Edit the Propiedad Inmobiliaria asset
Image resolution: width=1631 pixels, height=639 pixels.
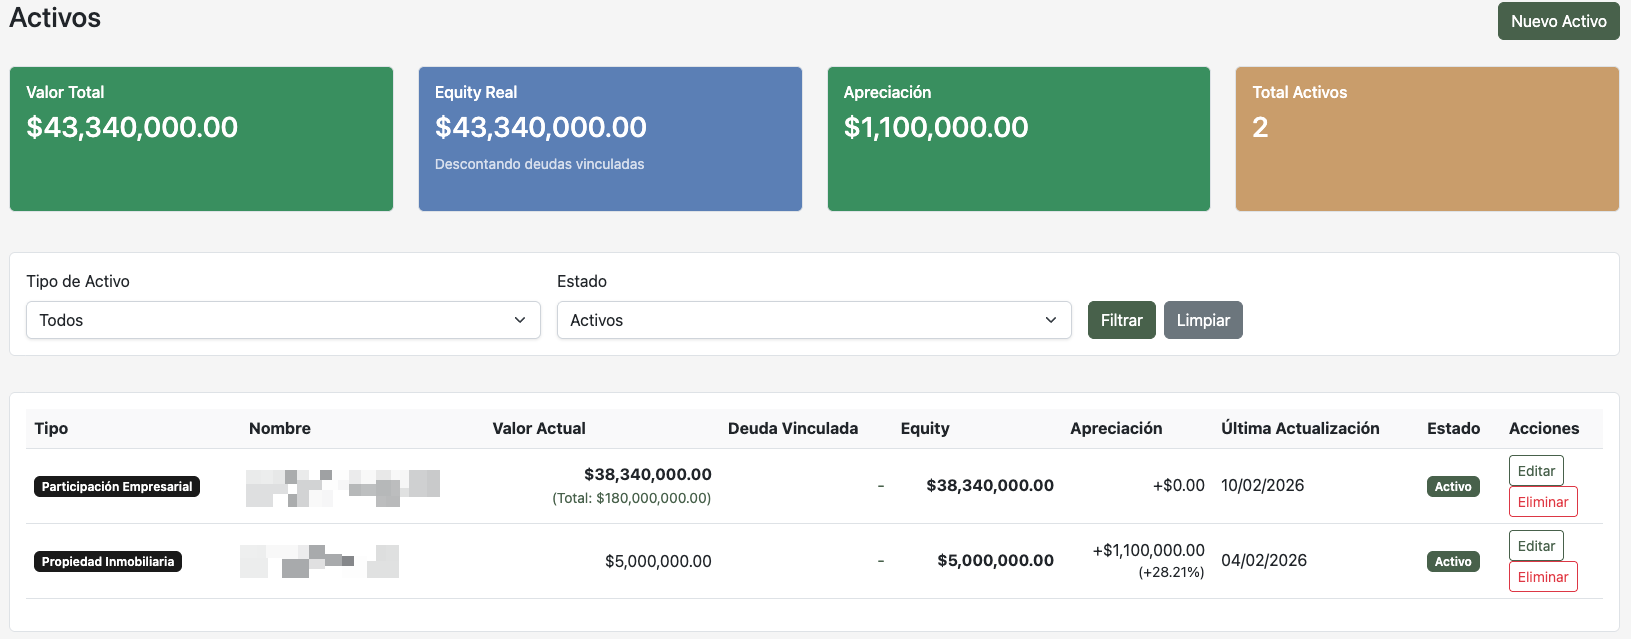[x=1536, y=546]
